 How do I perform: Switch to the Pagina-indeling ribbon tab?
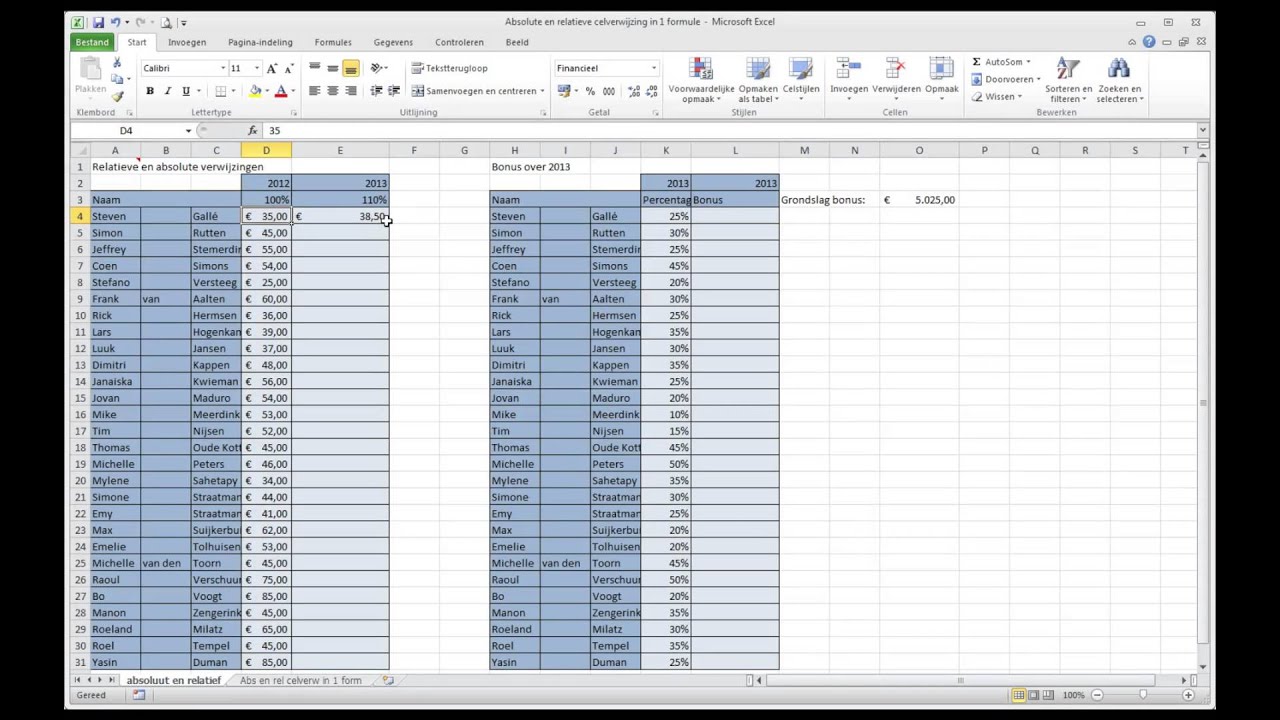pos(260,42)
